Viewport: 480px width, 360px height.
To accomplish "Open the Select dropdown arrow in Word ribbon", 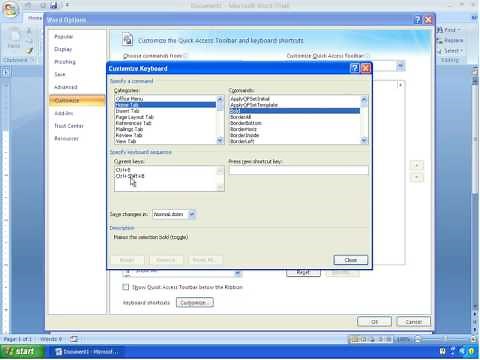I will [462, 51].
